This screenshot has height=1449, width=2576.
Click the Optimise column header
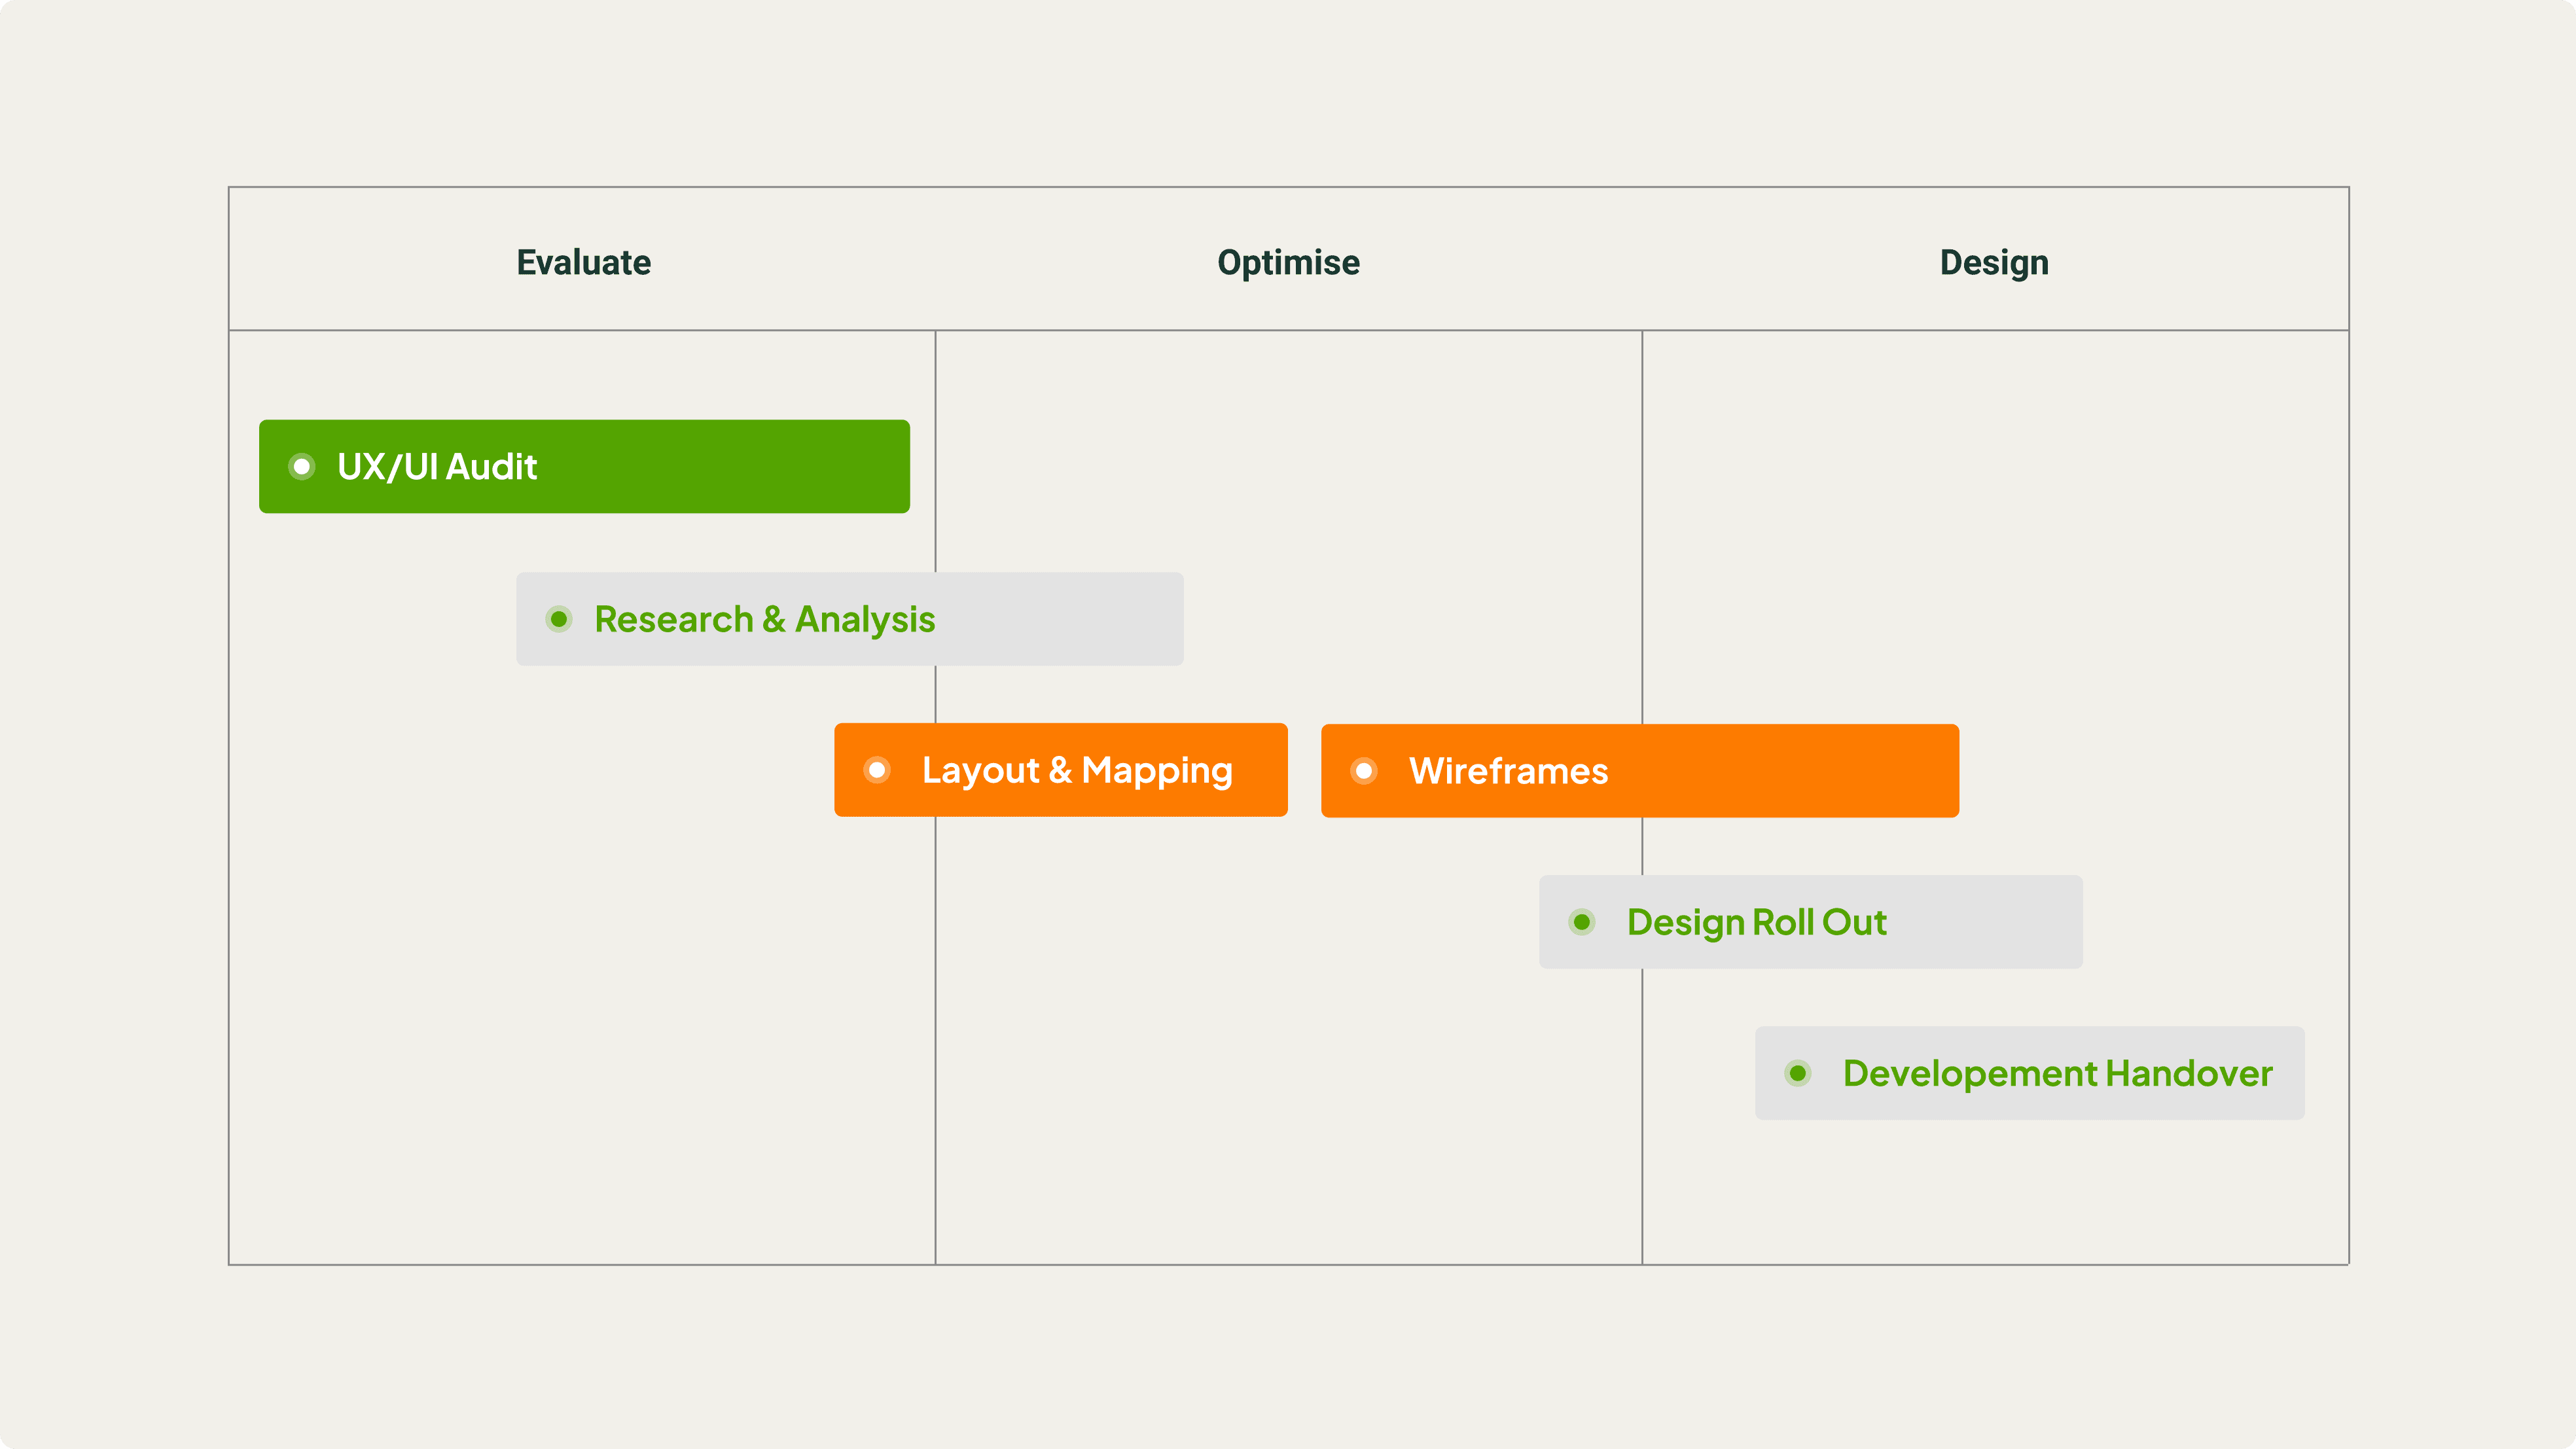[1288, 262]
